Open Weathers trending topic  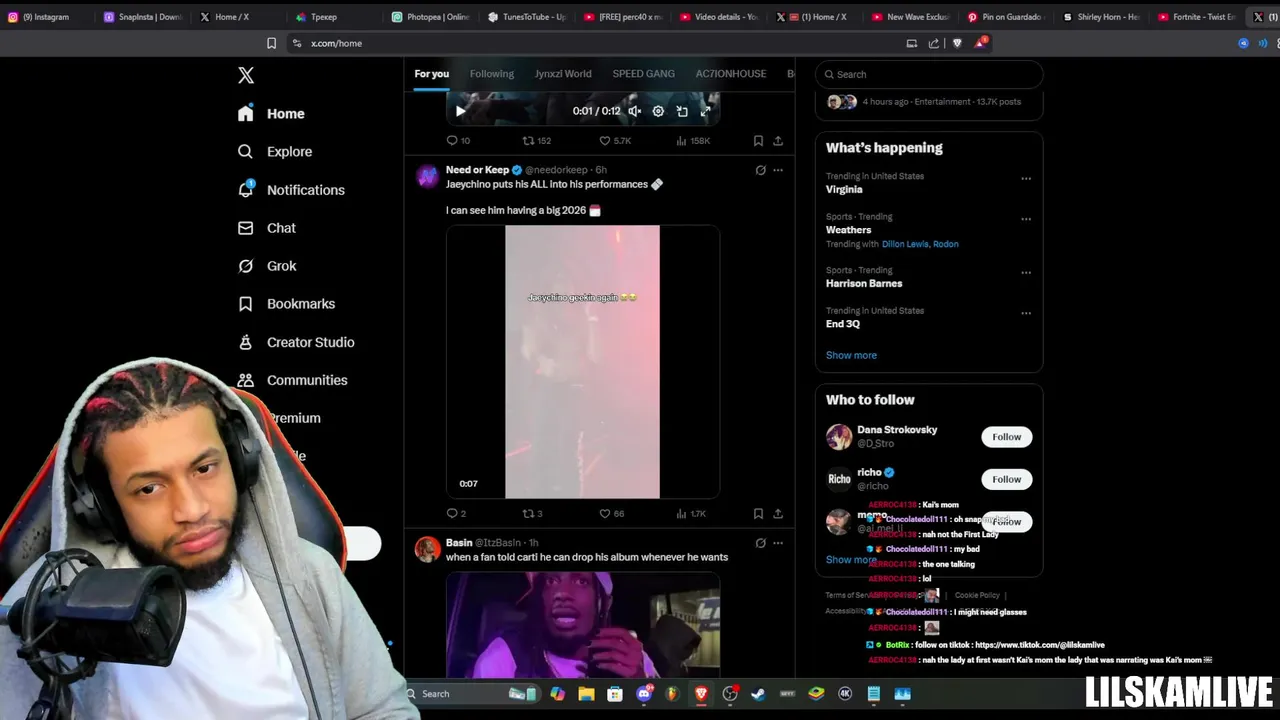(x=848, y=230)
